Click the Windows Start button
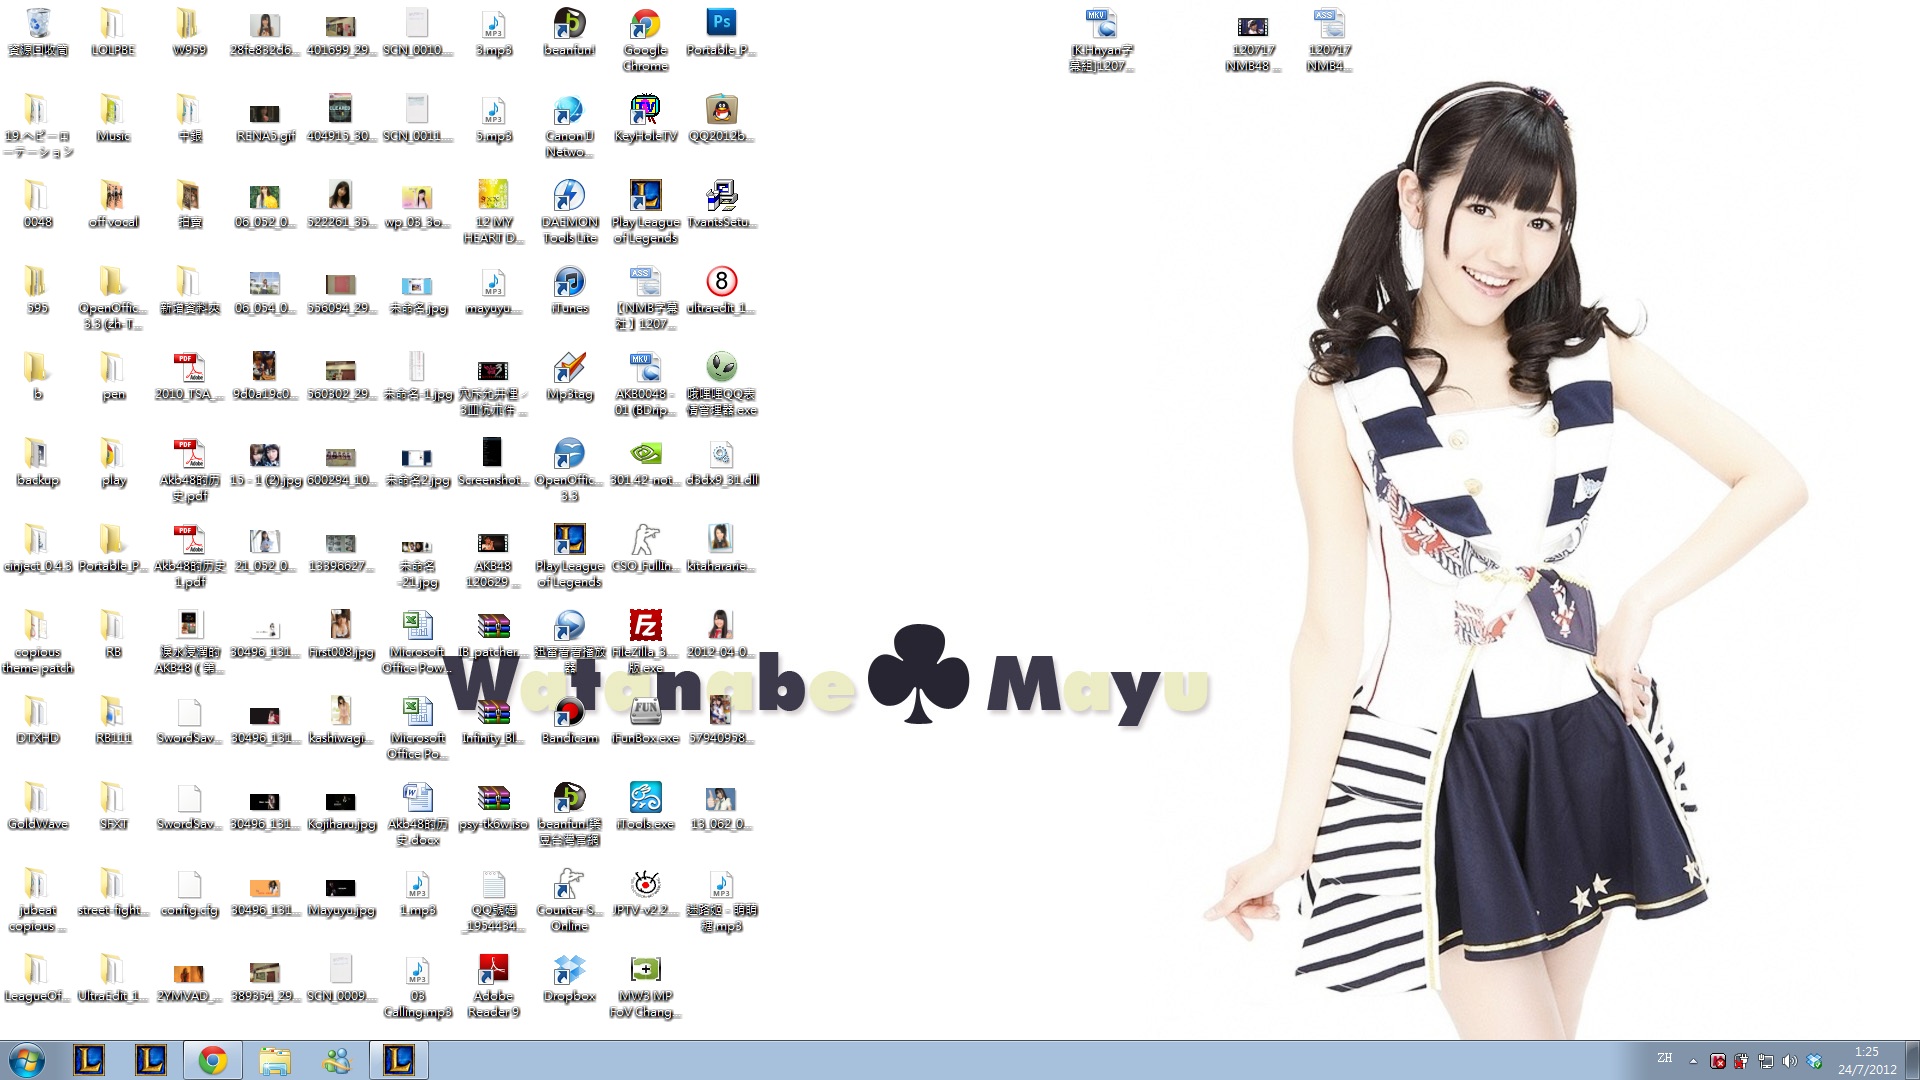1920x1080 pixels. pyautogui.click(x=27, y=1060)
